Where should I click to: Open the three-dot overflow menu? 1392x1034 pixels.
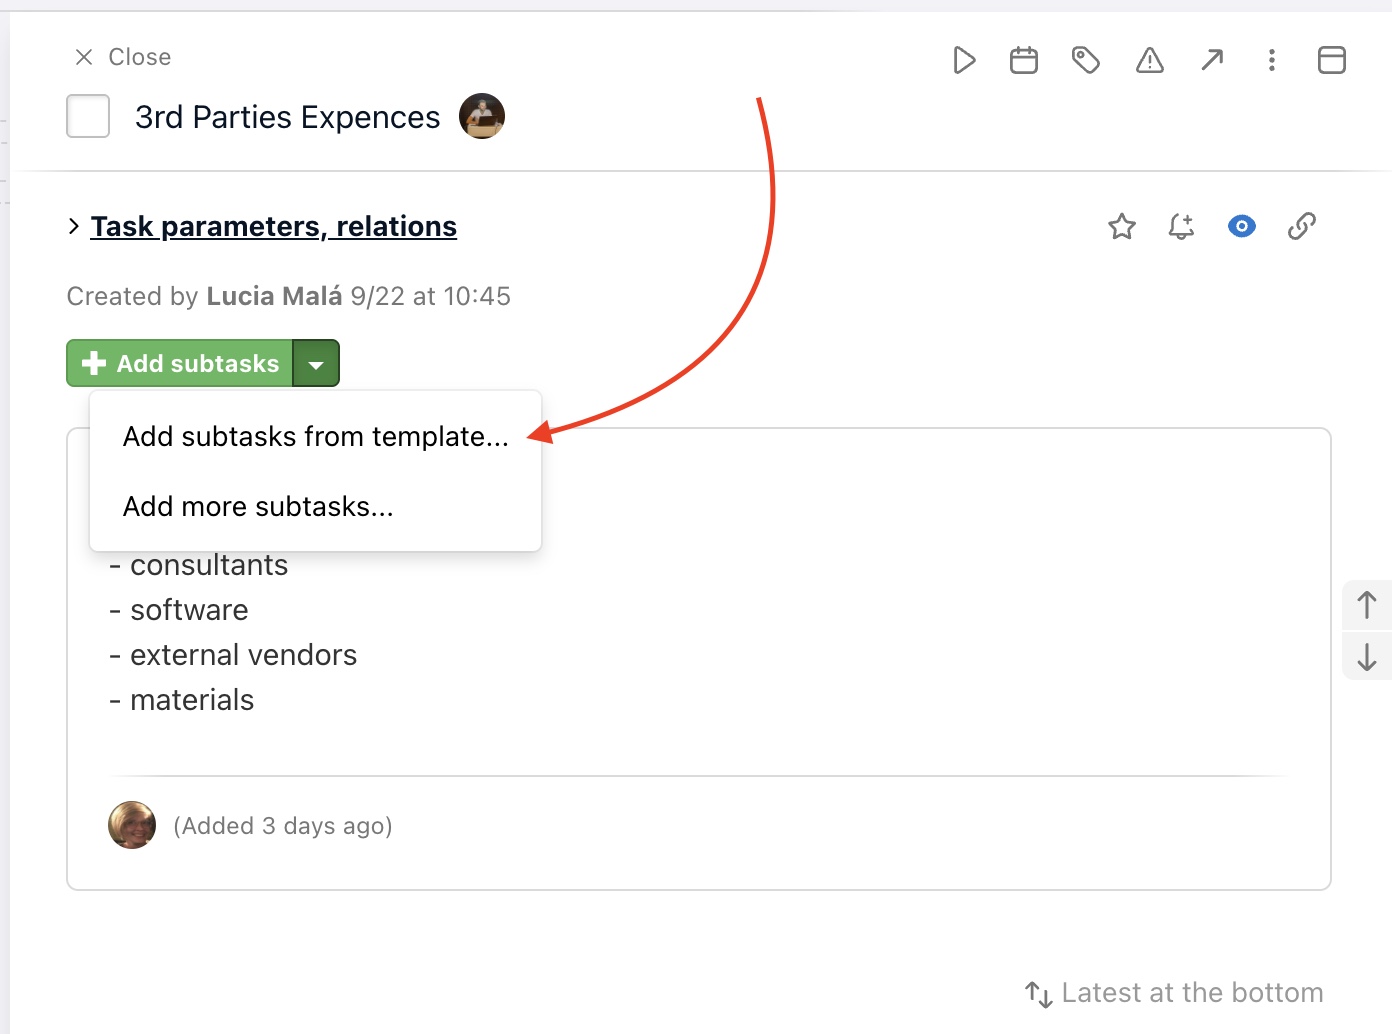1271,60
